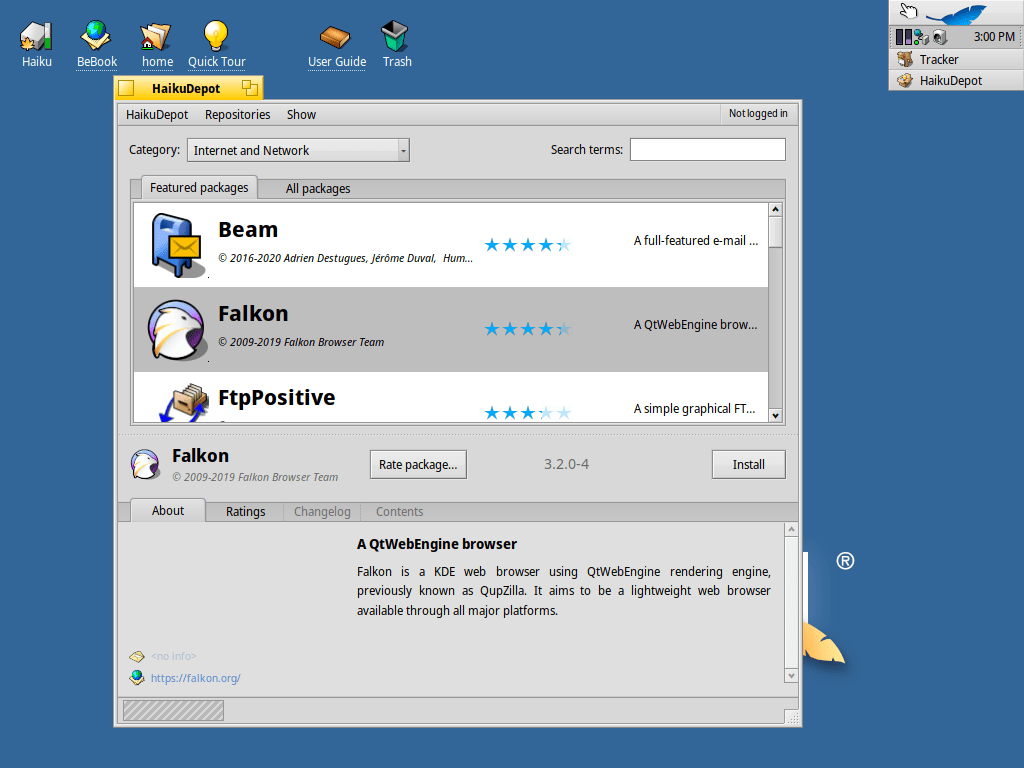This screenshot has width=1024, height=768.
Task: Open the Repositories menu
Action: (238, 114)
